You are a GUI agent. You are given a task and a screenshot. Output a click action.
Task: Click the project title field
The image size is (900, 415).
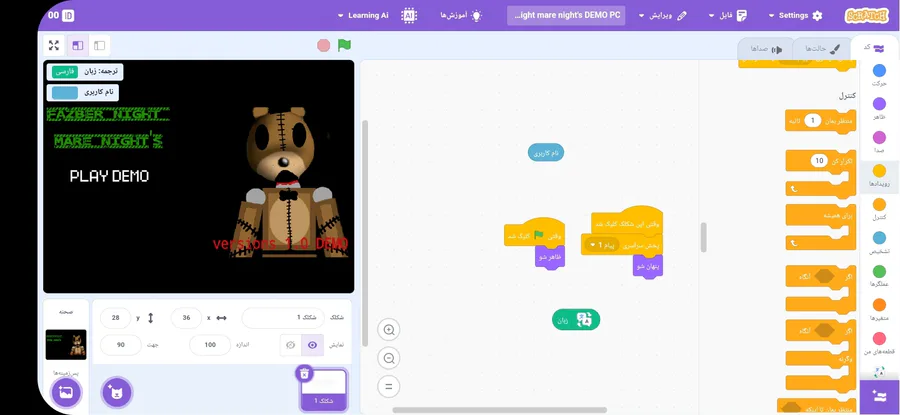(x=566, y=15)
